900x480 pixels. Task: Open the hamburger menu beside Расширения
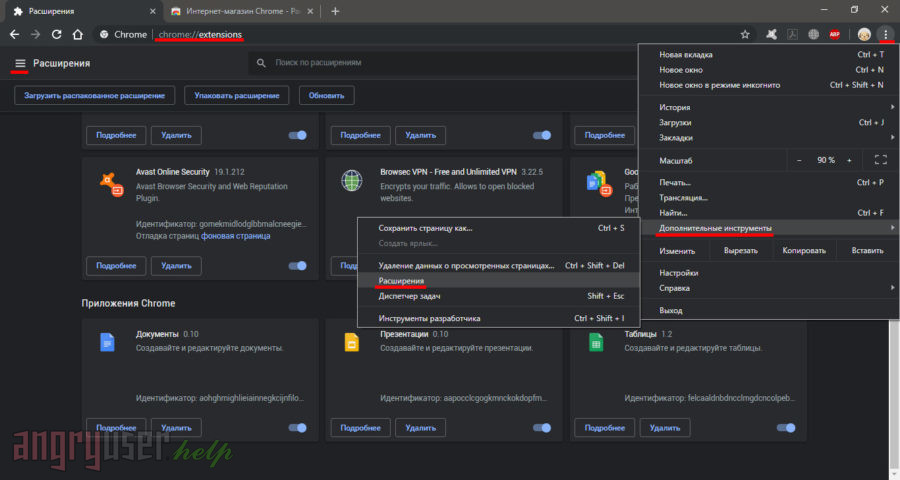pyautogui.click(x=19, y=63)
